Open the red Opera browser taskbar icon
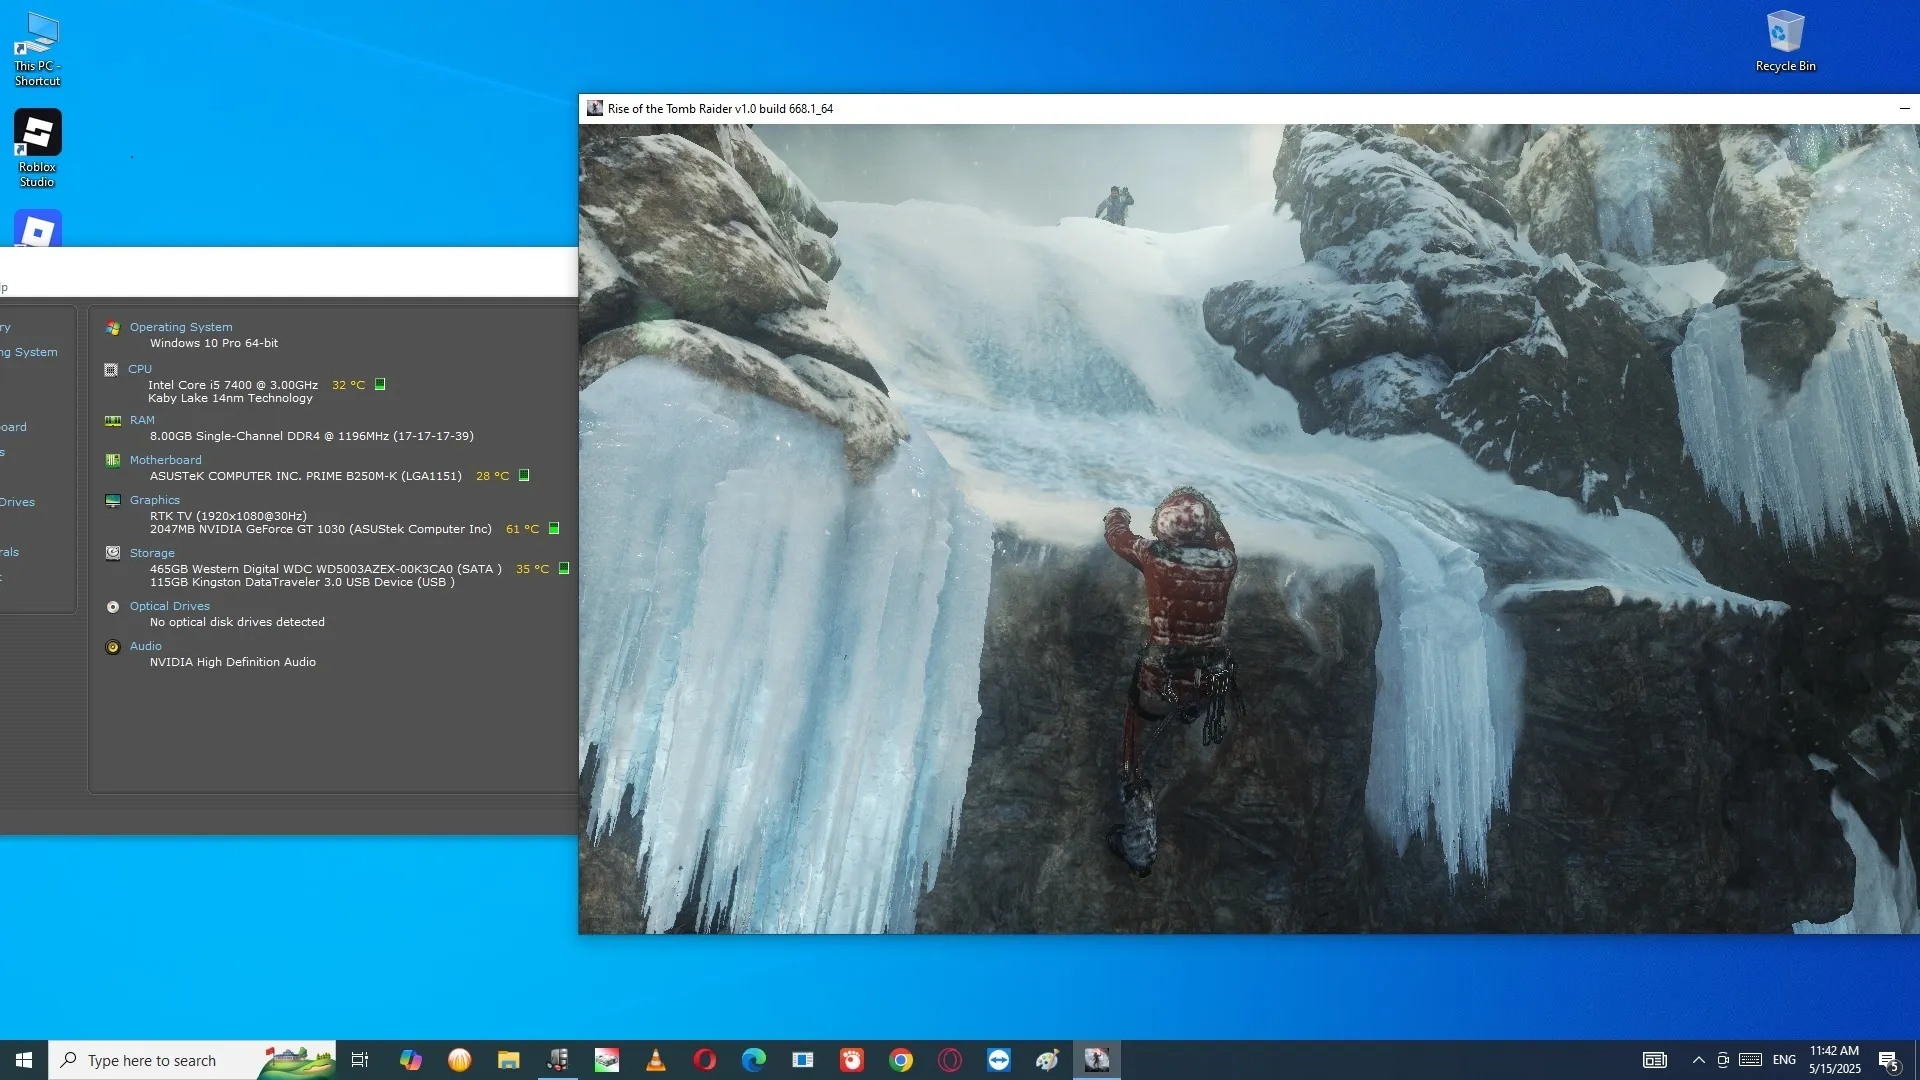Image resolution: width=1920 pixels, height=1080 pixels. point(705,1060)
